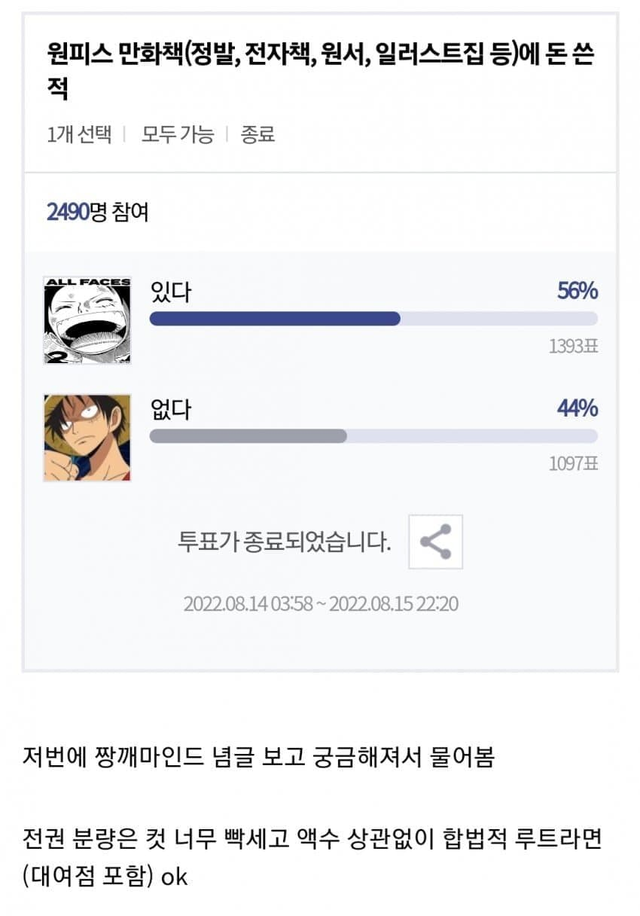Click the 투표가 종료되었습니다 message
Viewport: 640px width, 916px height.
(x=284, y=542)
